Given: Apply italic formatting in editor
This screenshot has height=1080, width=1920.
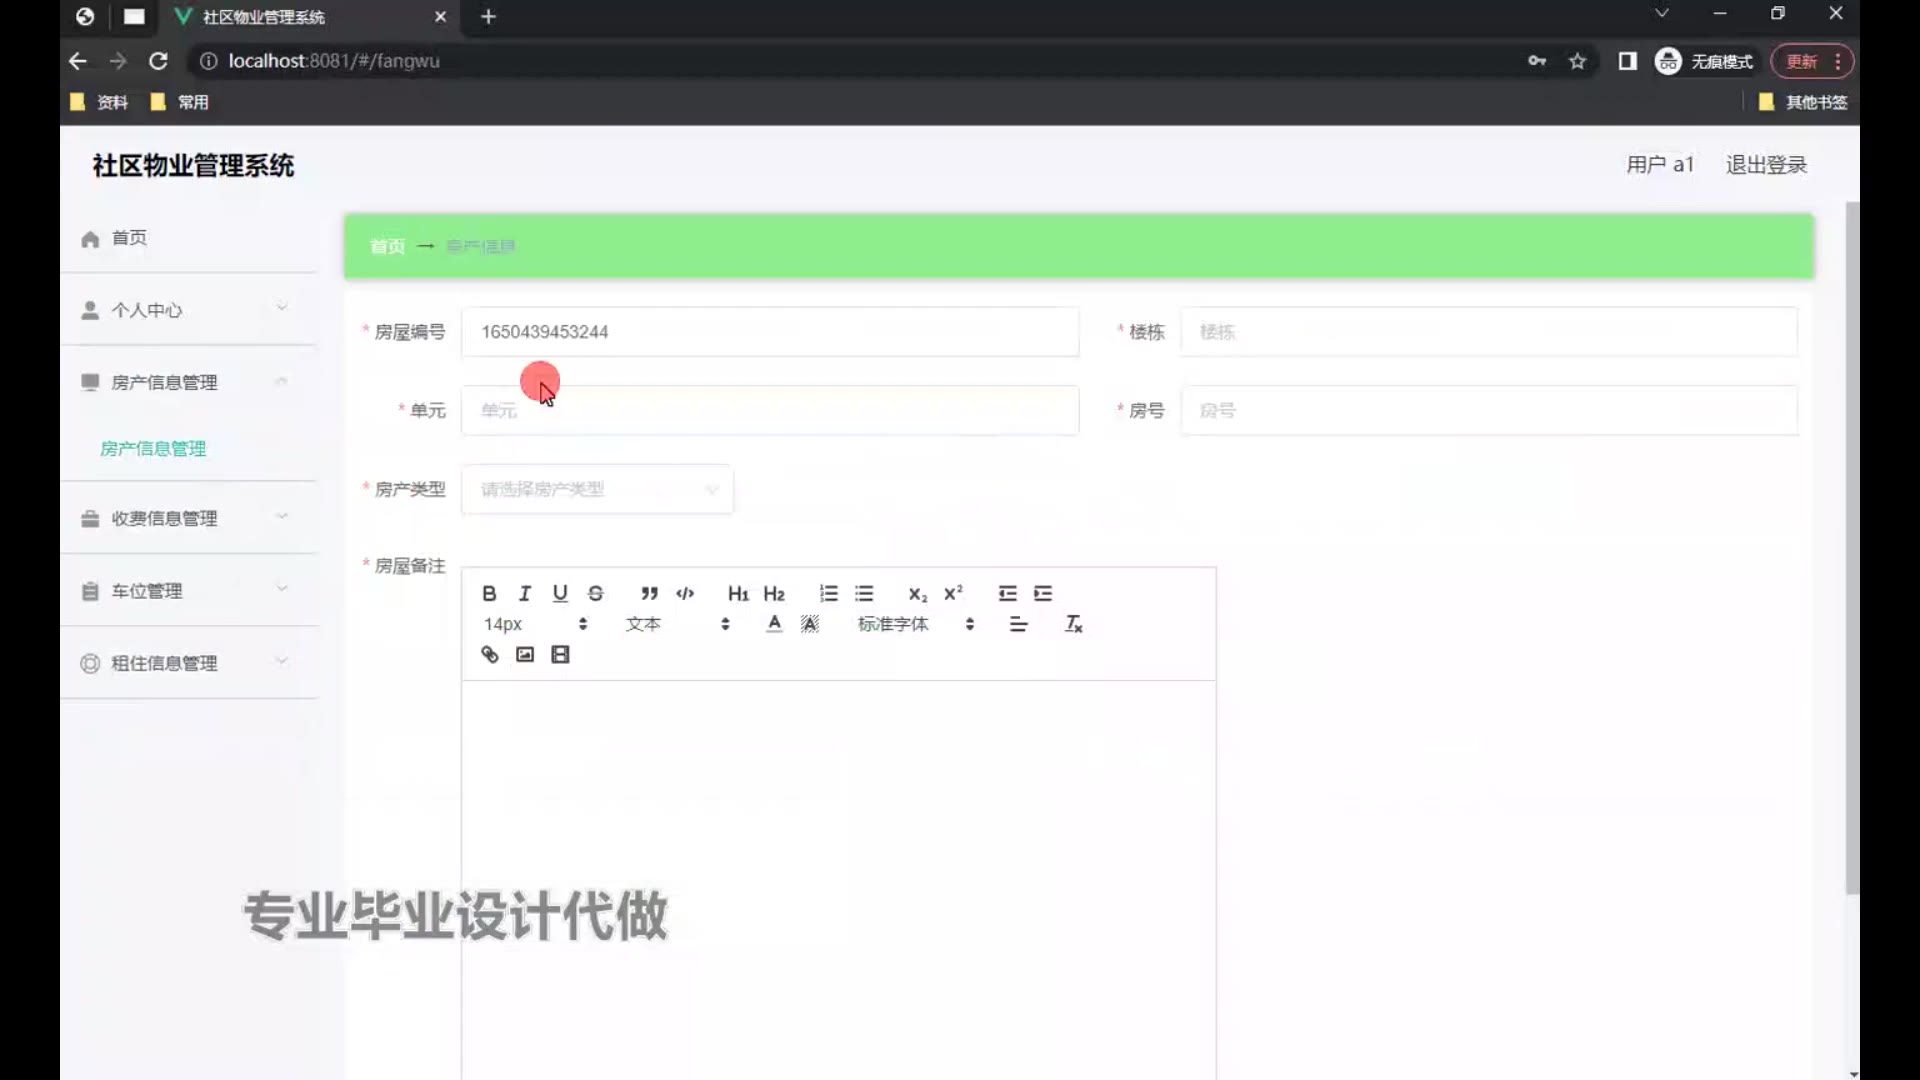Looking at the screenshot, I should pyautogui.click(x=524, y=593).
